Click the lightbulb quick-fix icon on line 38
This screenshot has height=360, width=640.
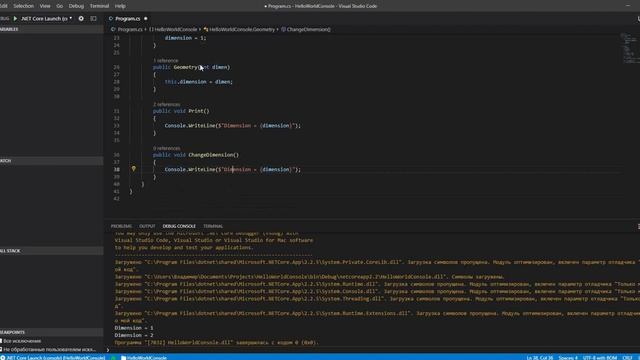pyautogui.click(x=133, y=169)
